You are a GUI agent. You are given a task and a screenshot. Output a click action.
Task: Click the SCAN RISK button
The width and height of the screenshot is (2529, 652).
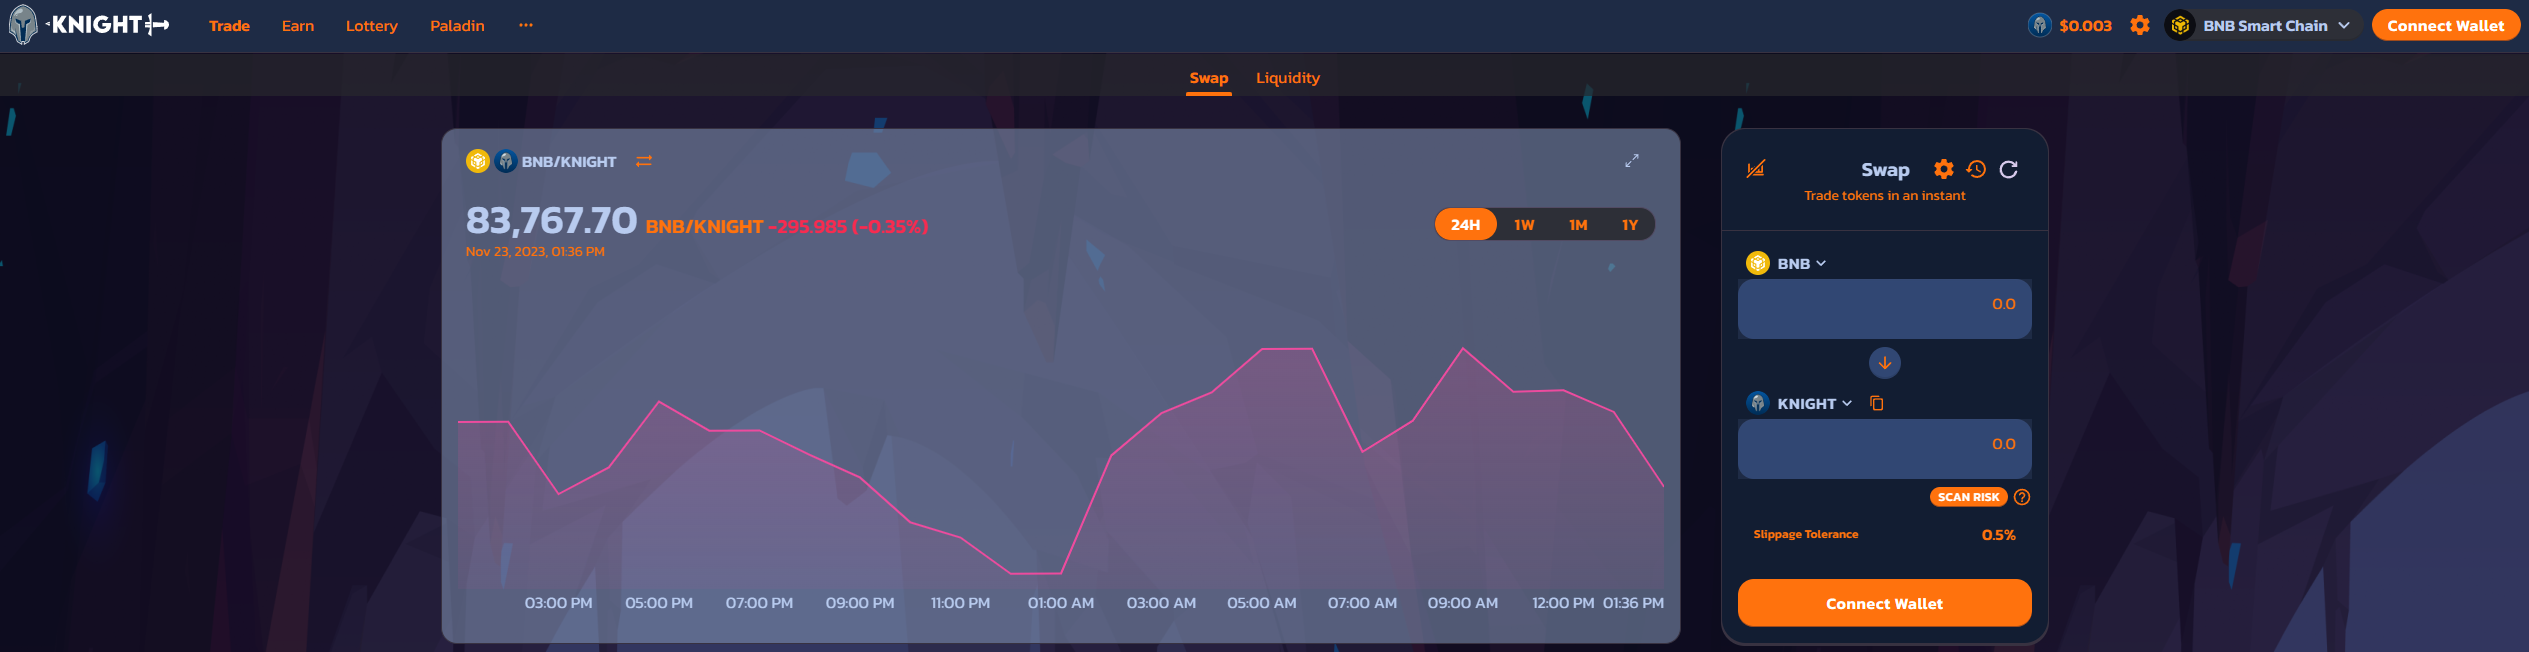click(1968, 497)
